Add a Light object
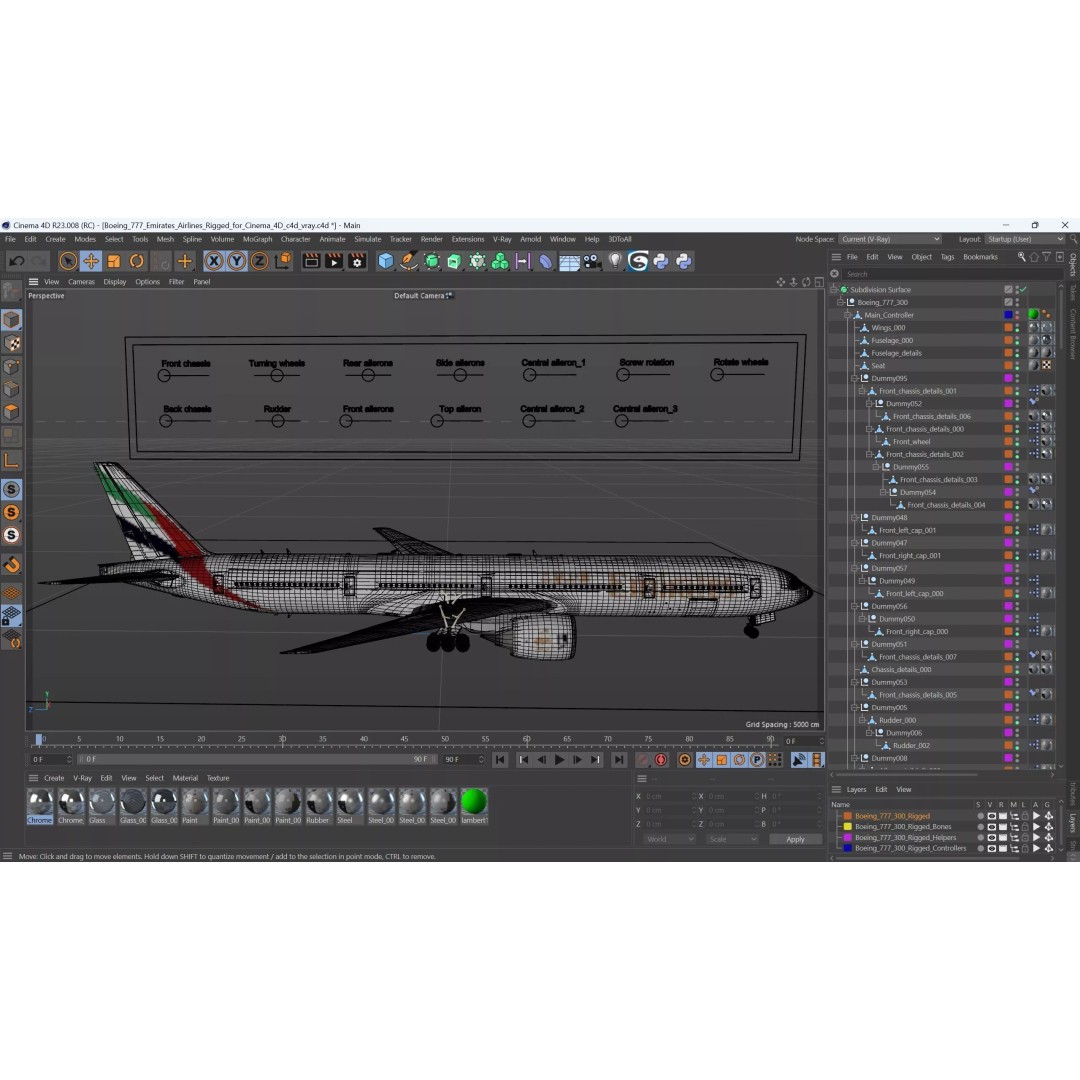 tap(615, 261)
